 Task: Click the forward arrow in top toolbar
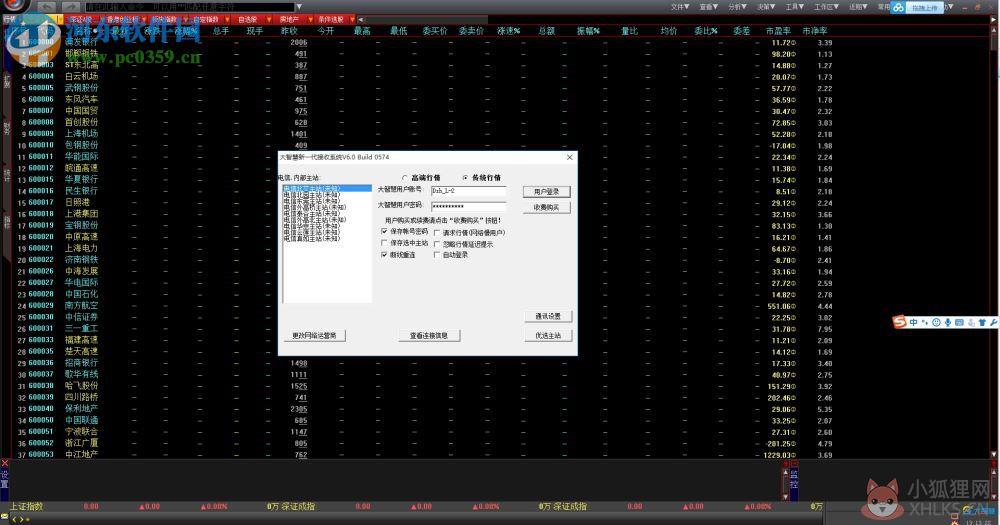click(71, 6)
